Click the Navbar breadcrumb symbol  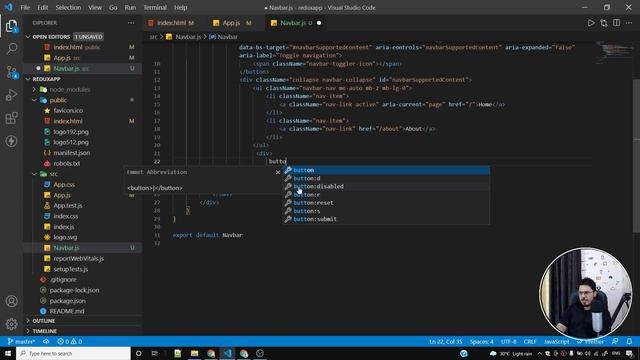[x=223, y=37]
